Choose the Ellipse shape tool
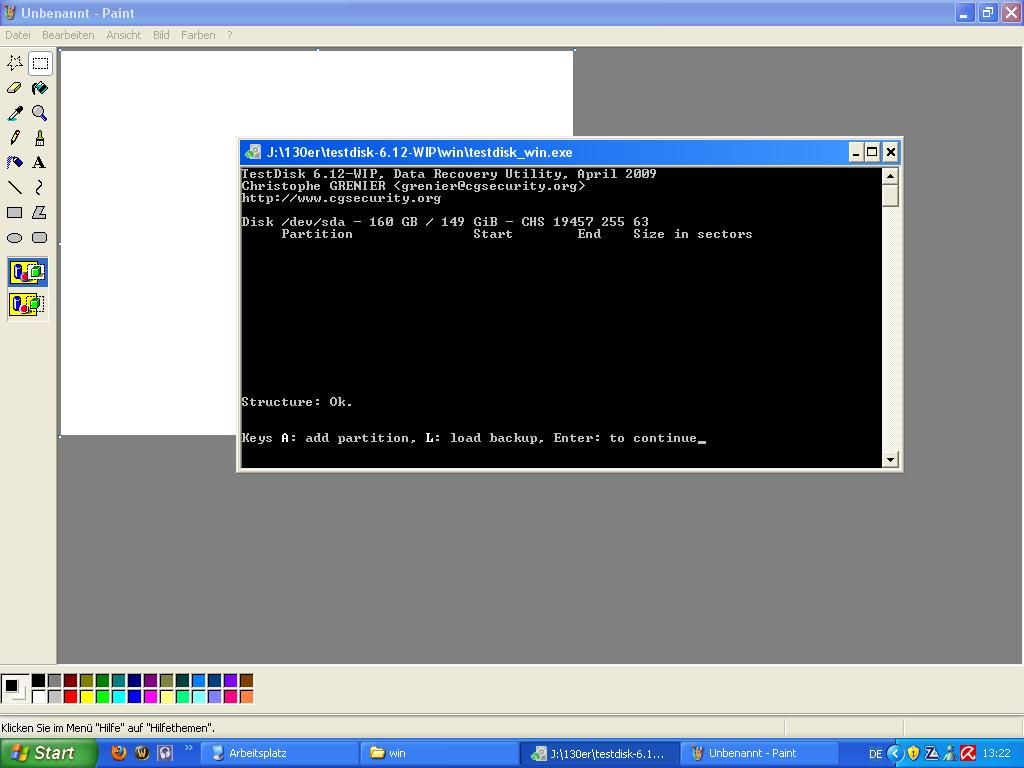 (14, 238)
